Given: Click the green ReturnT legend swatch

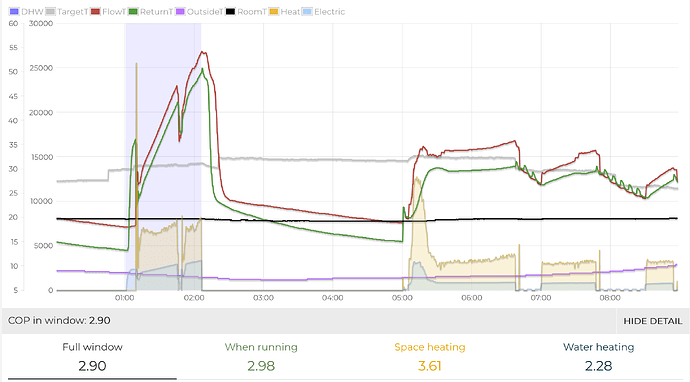Looking at the screenshot, I should coord(133,12).
